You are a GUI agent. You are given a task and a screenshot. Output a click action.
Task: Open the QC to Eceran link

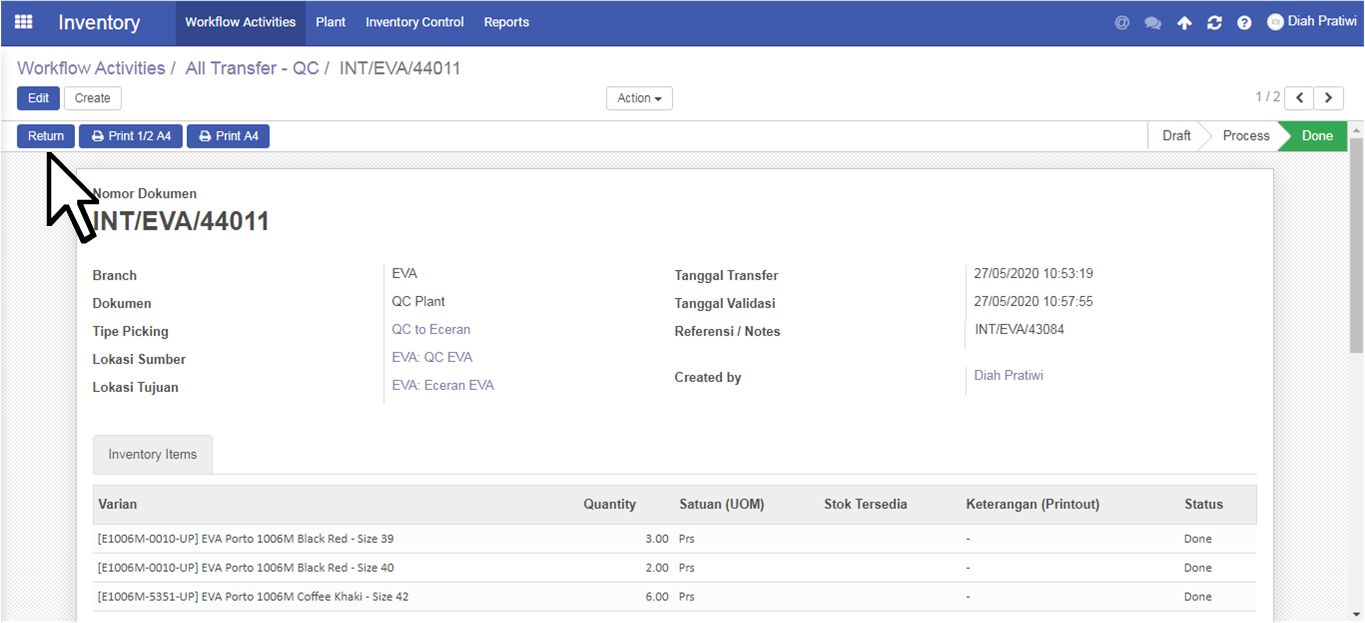[431, 329]
